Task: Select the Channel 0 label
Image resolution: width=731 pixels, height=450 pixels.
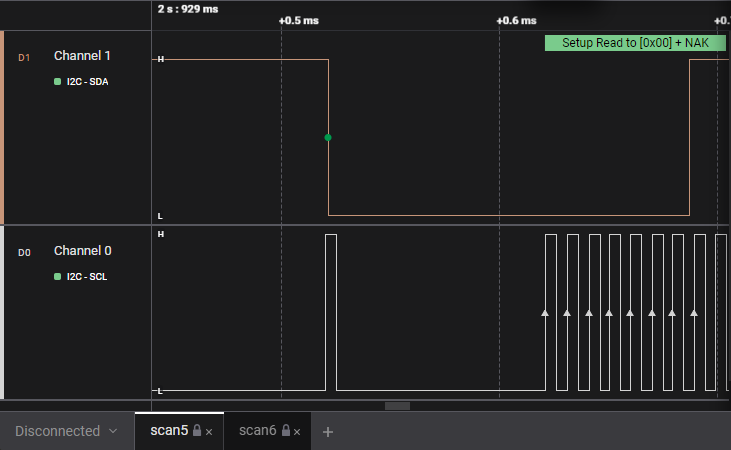Action: (82, 250)
